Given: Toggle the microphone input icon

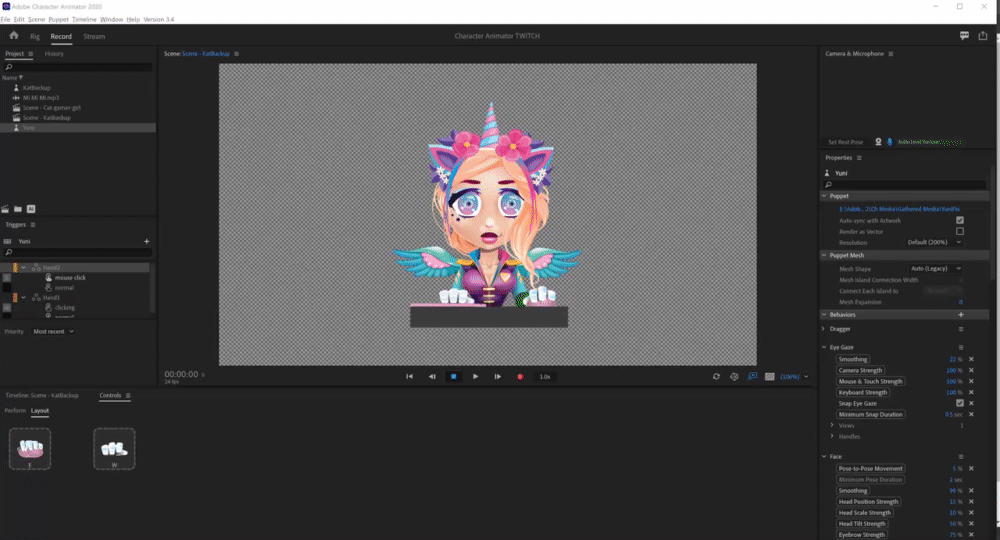Looking at the screenshot, I should tap(890, 142).
